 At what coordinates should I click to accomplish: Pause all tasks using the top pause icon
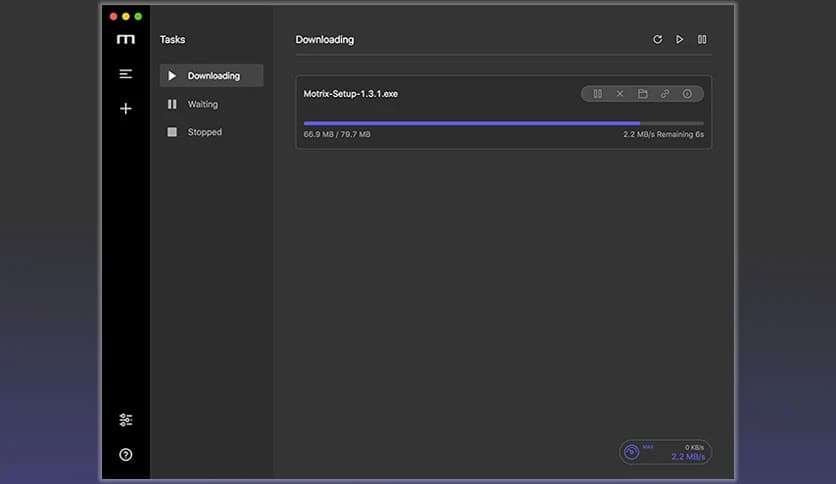702,40
